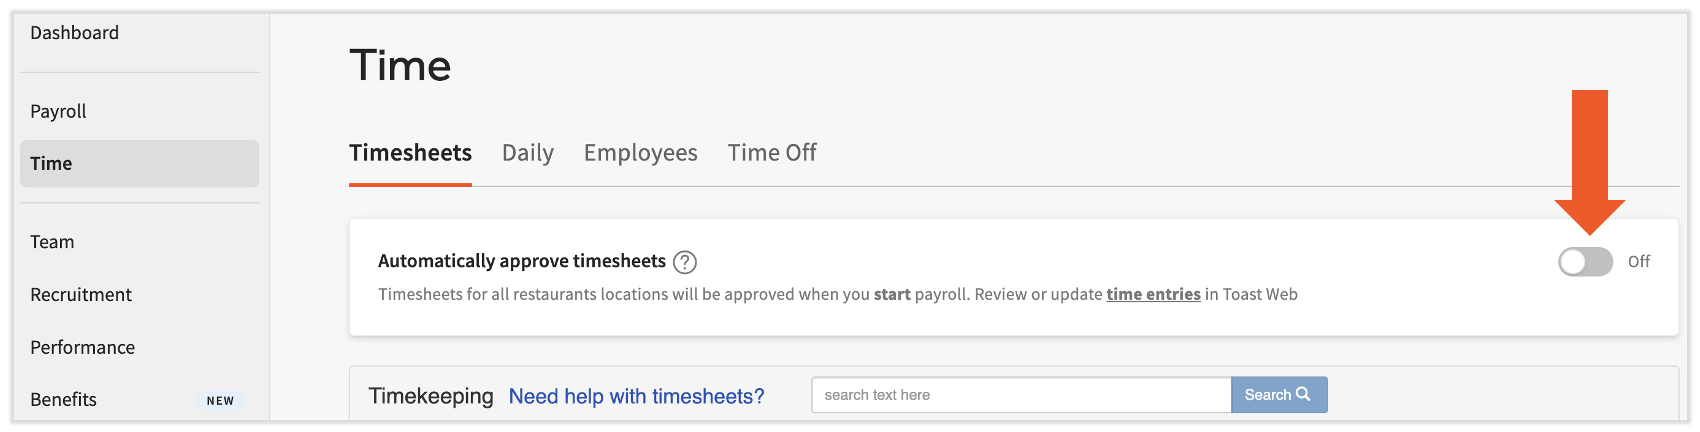Click the magnifying glass in Search button
This screenshot has height=432, width=1700.
tap(1303, 394)
